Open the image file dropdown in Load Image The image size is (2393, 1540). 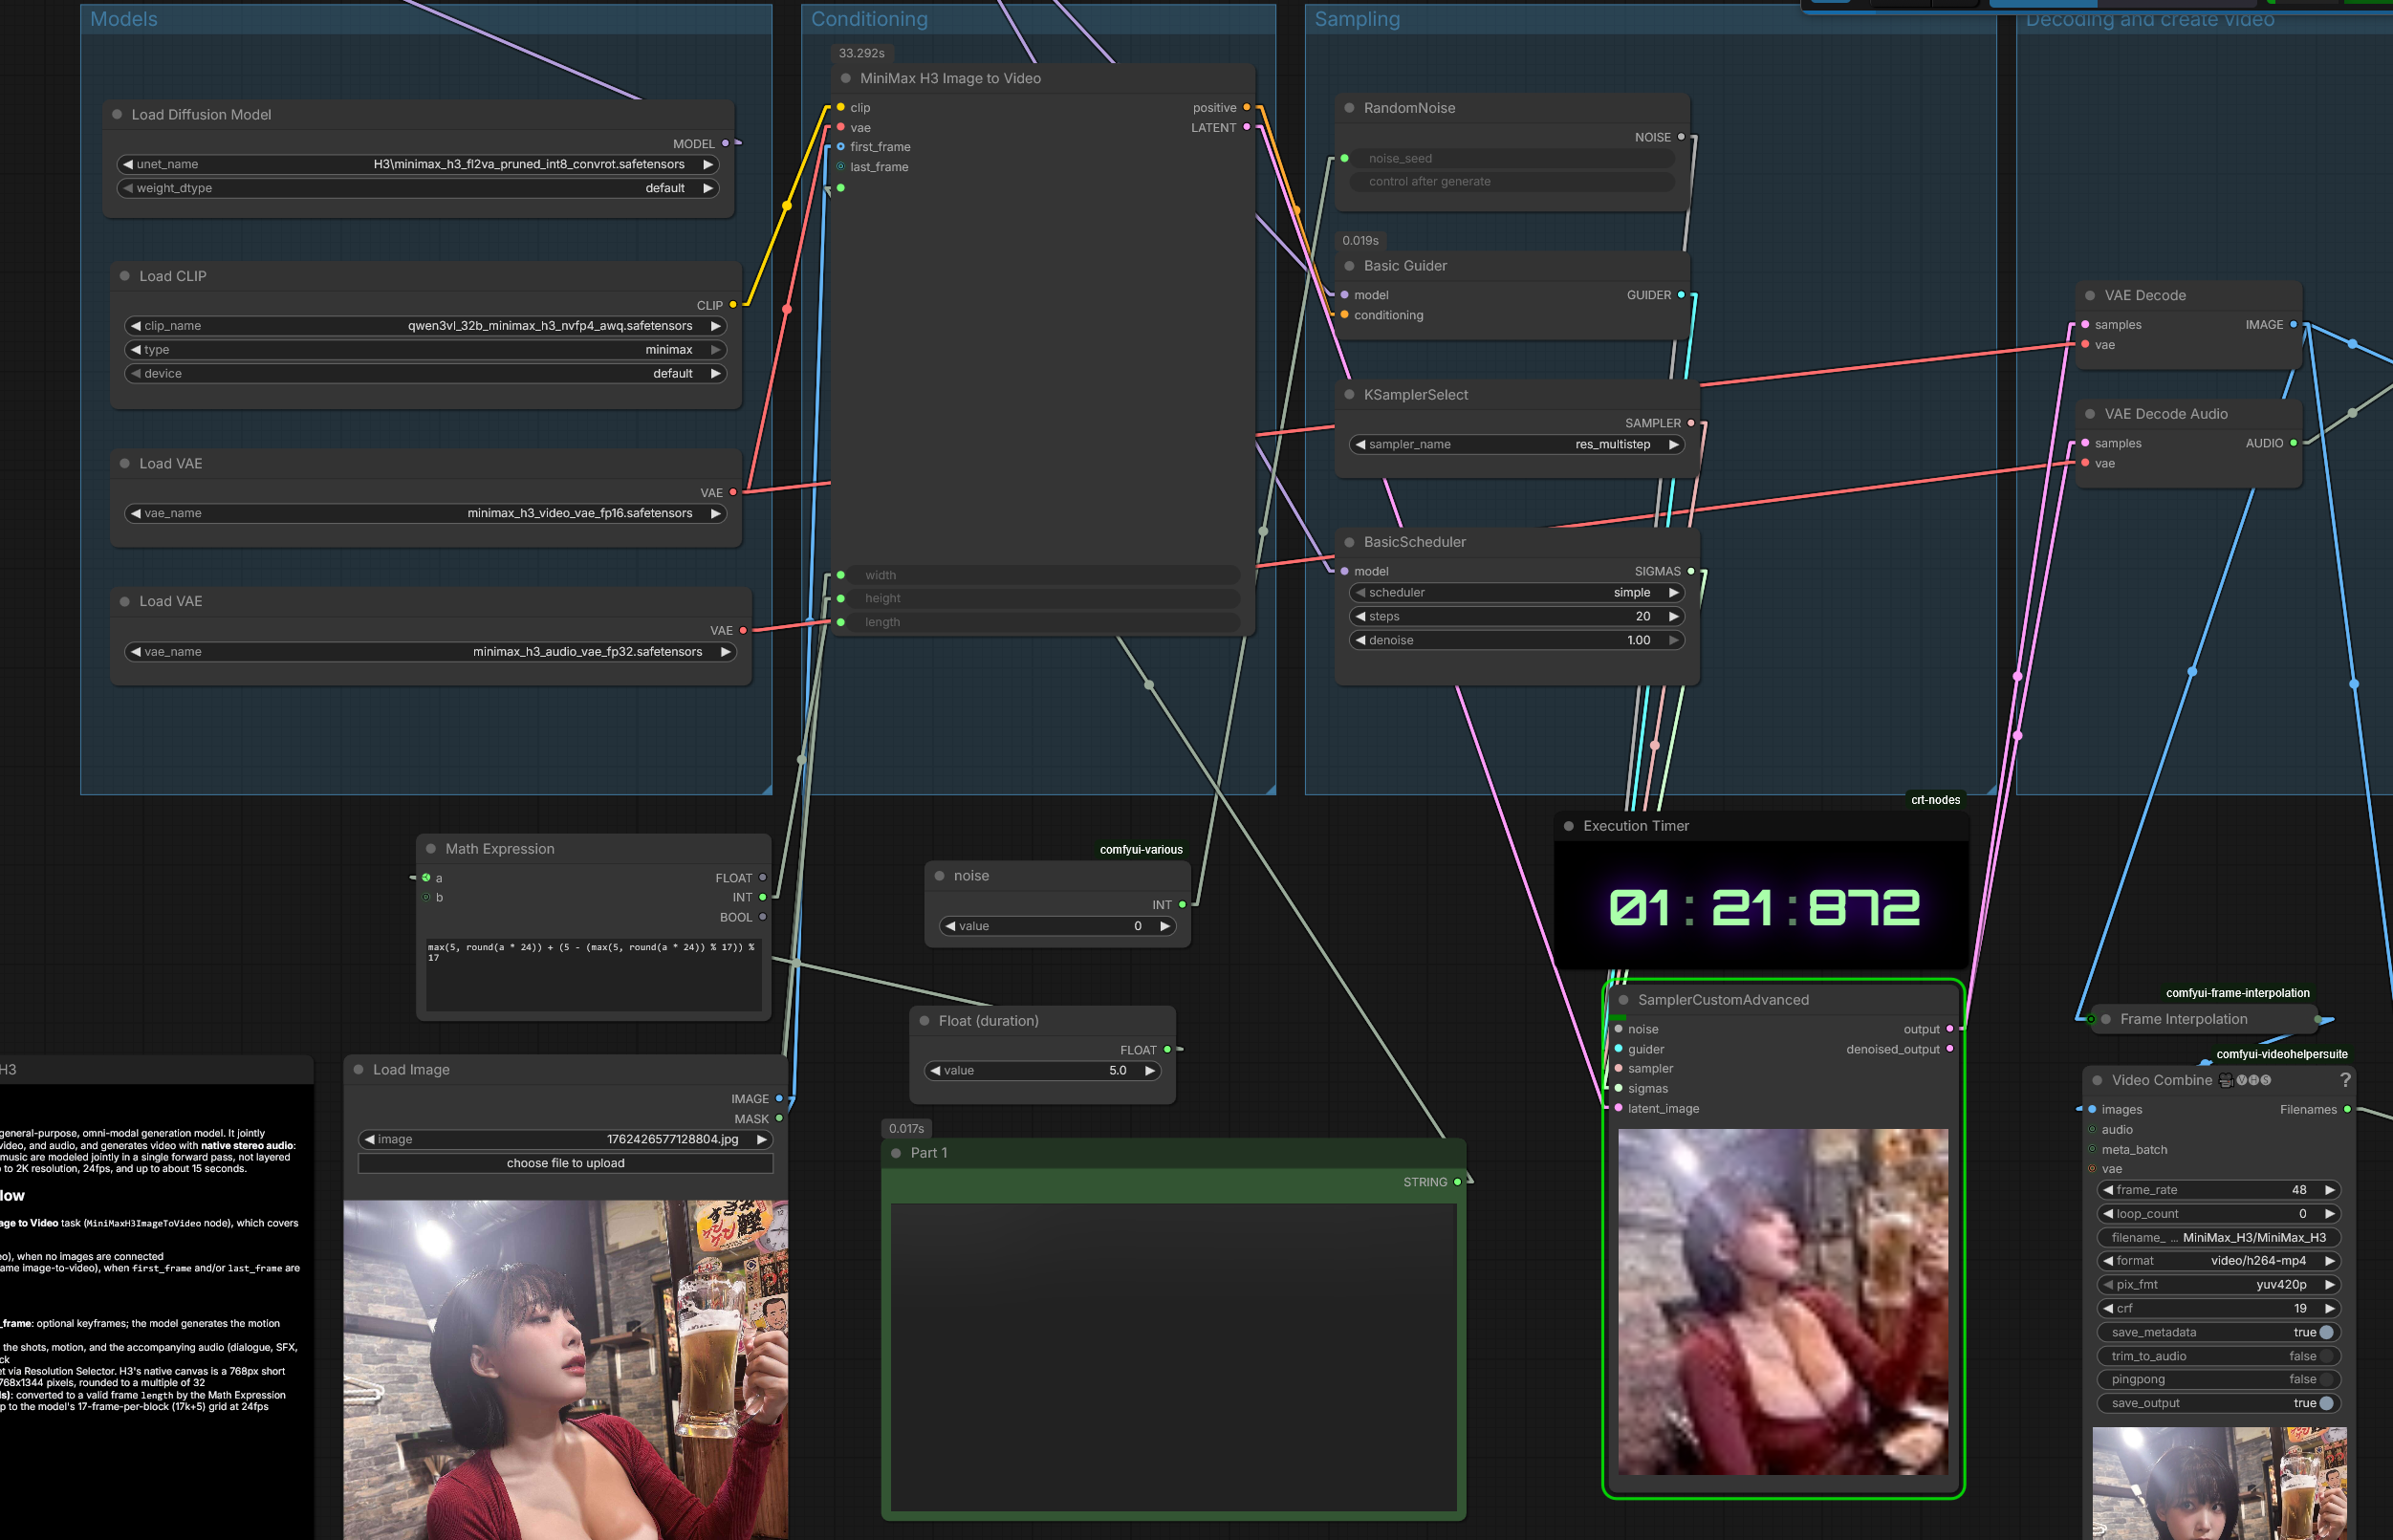566,1140
